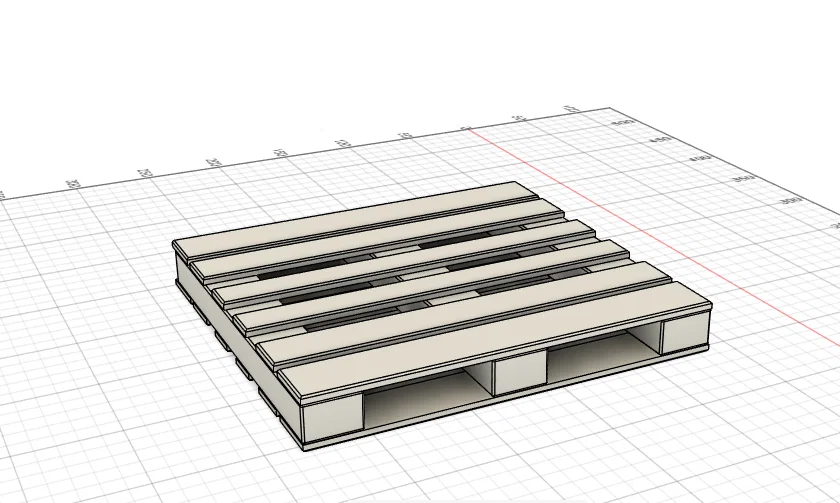
Task: Select the right corner block on front face
Action: pyautogui.click(x=686, y=334)
